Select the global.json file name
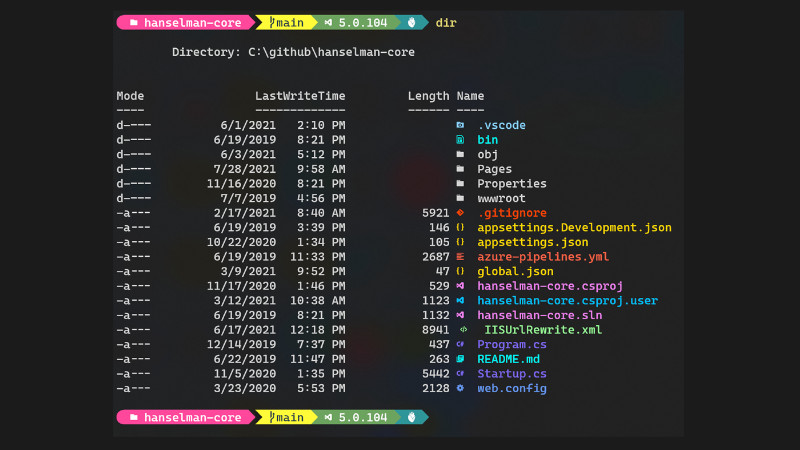 [x=515, y=271]
